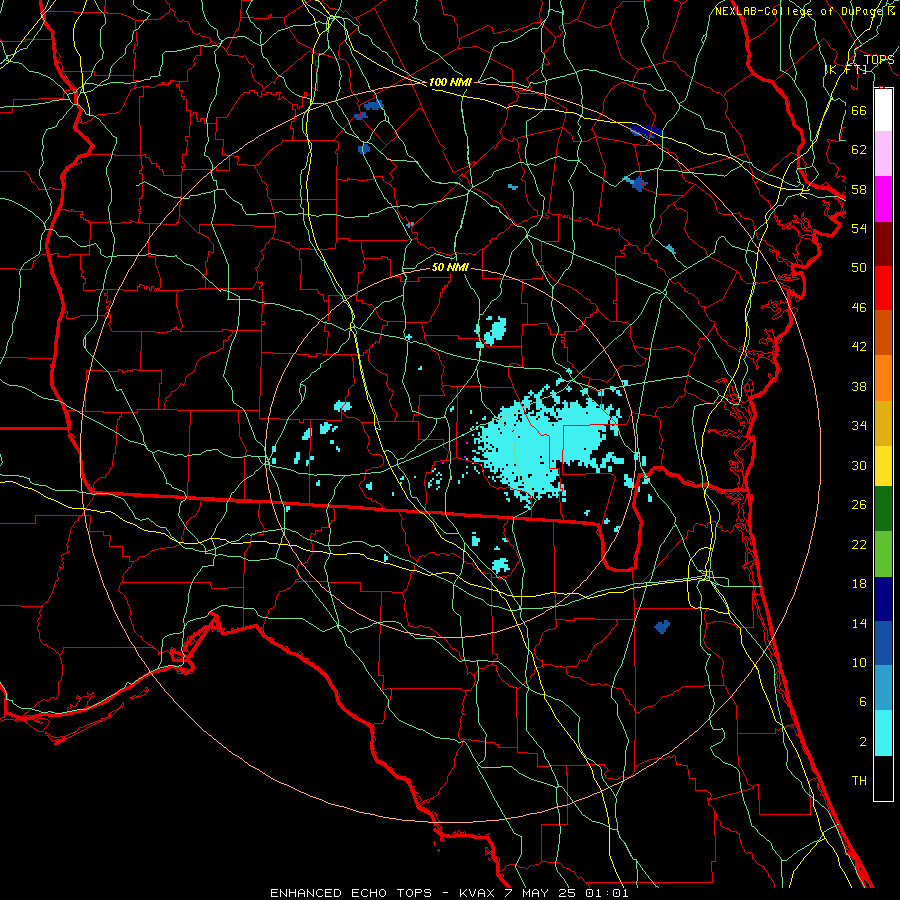Click the 'TOPS' legend heading

879,60
